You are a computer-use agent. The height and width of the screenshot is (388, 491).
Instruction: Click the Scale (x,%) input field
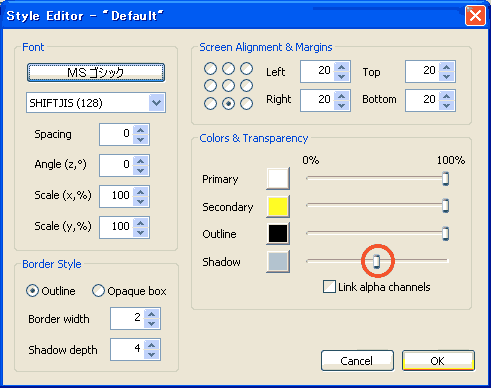click(x=116, y=196)
